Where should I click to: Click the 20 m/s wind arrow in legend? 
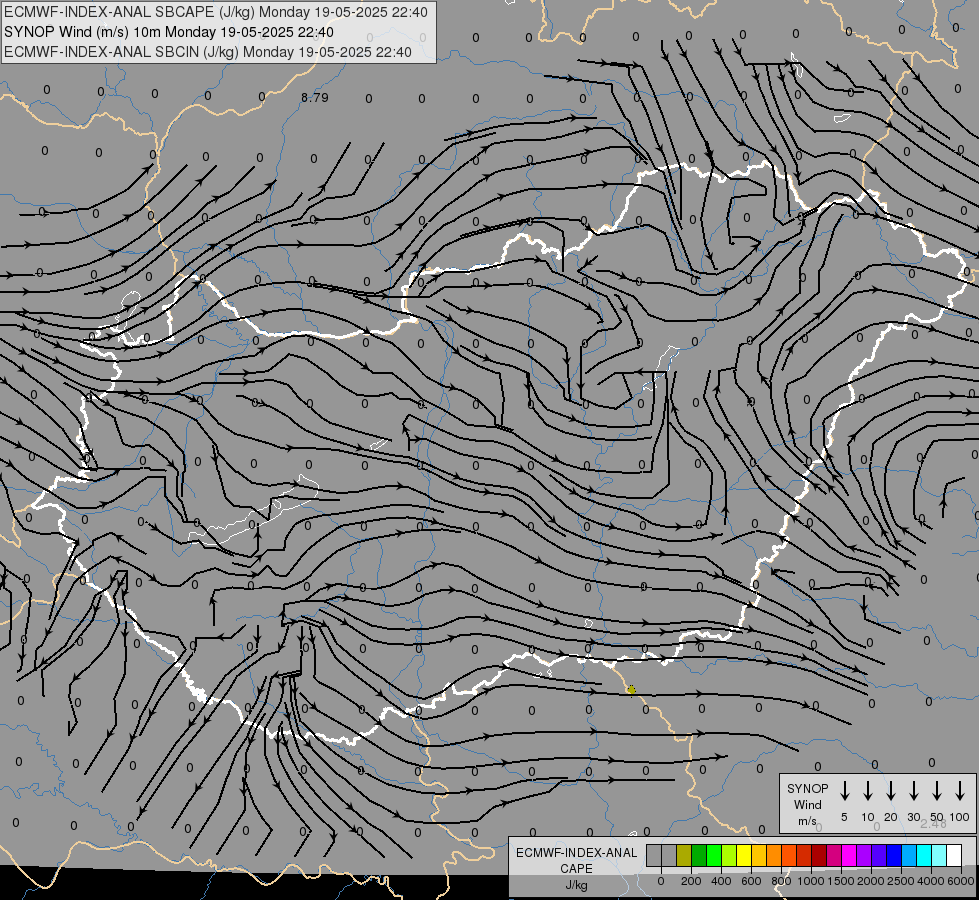[x=890, y=791]
